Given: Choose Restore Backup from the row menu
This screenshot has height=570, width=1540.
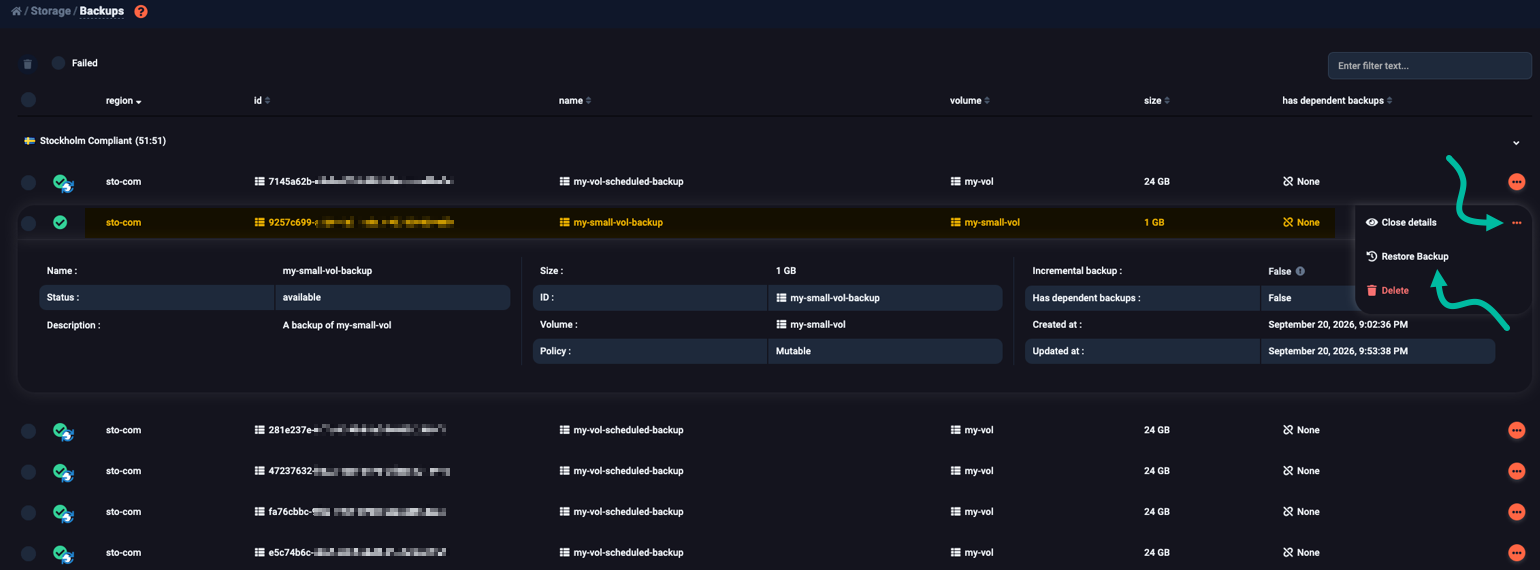Looking at the screenshot, I should (x=1407, y=256).
